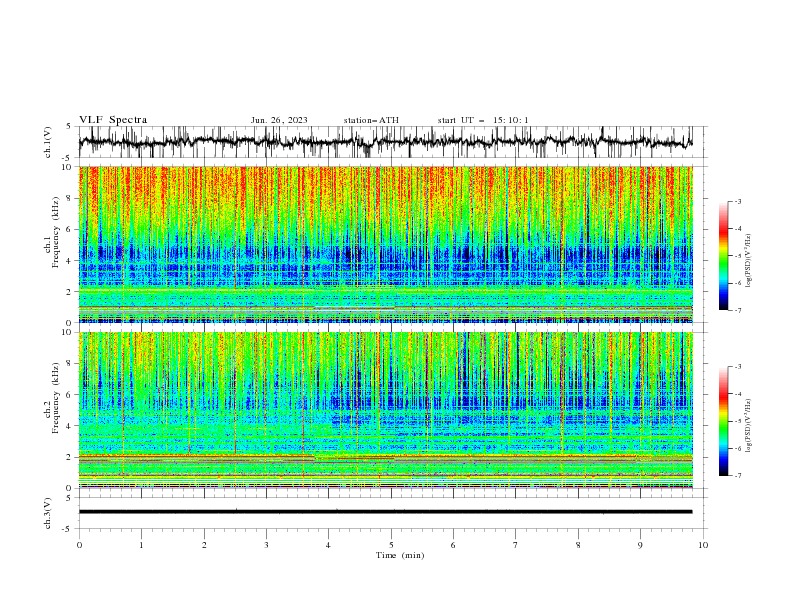Click the ch.1 spectrogram color bar
This screenshot has height=612, width=792.
coord(723,255)
